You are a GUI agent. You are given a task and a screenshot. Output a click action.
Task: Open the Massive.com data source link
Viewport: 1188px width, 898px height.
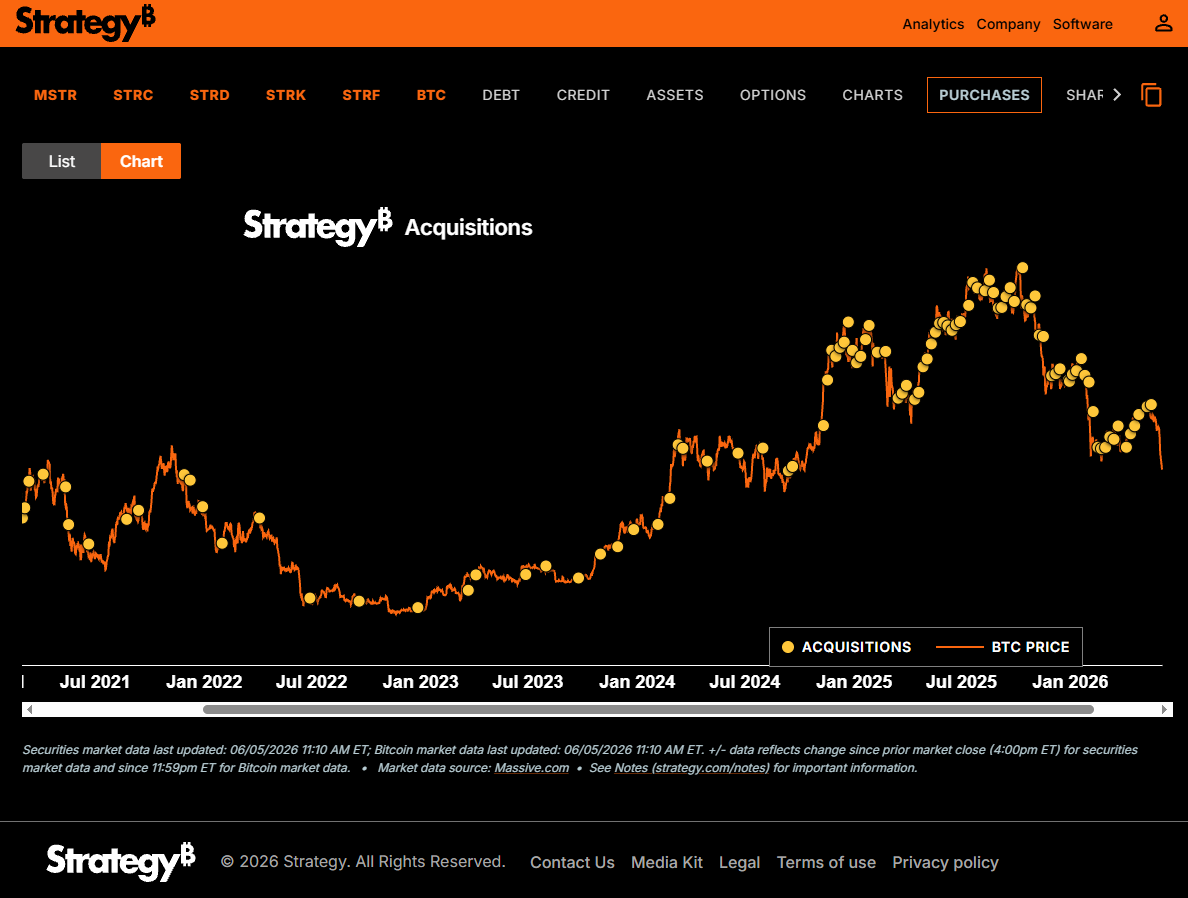tap(531, 768)
